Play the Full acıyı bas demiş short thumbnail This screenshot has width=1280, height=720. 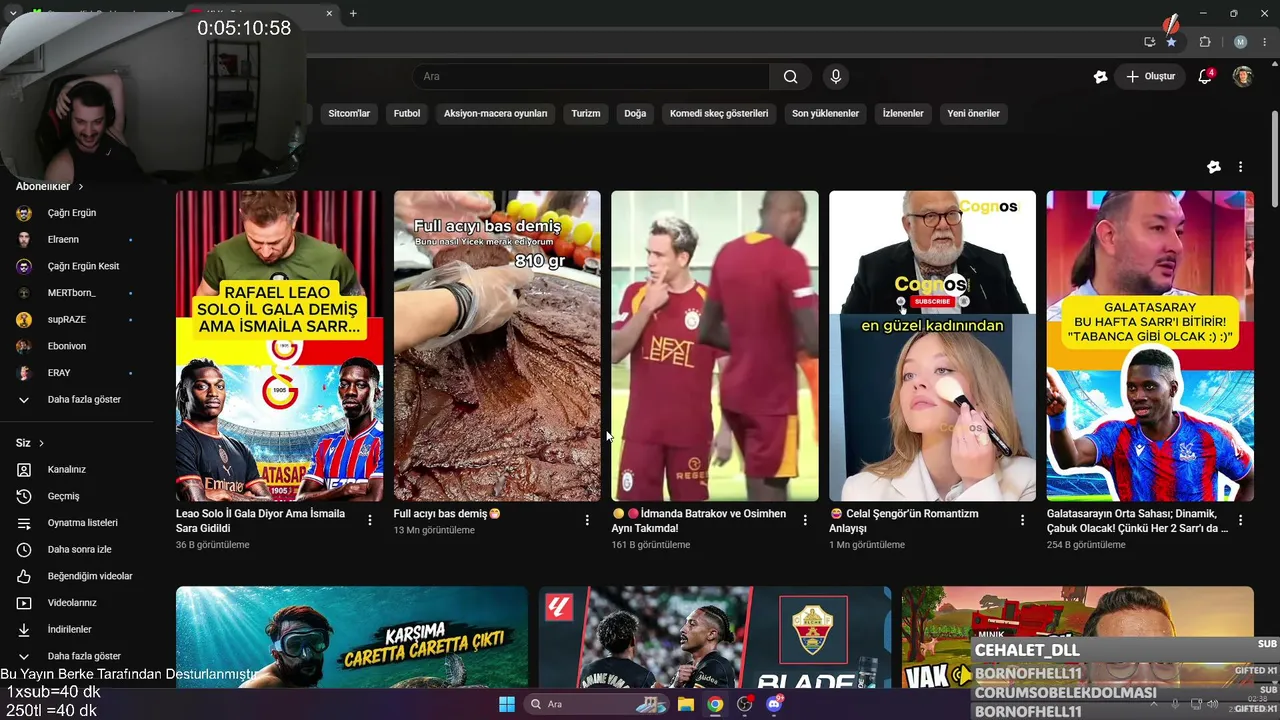[497, 346]
